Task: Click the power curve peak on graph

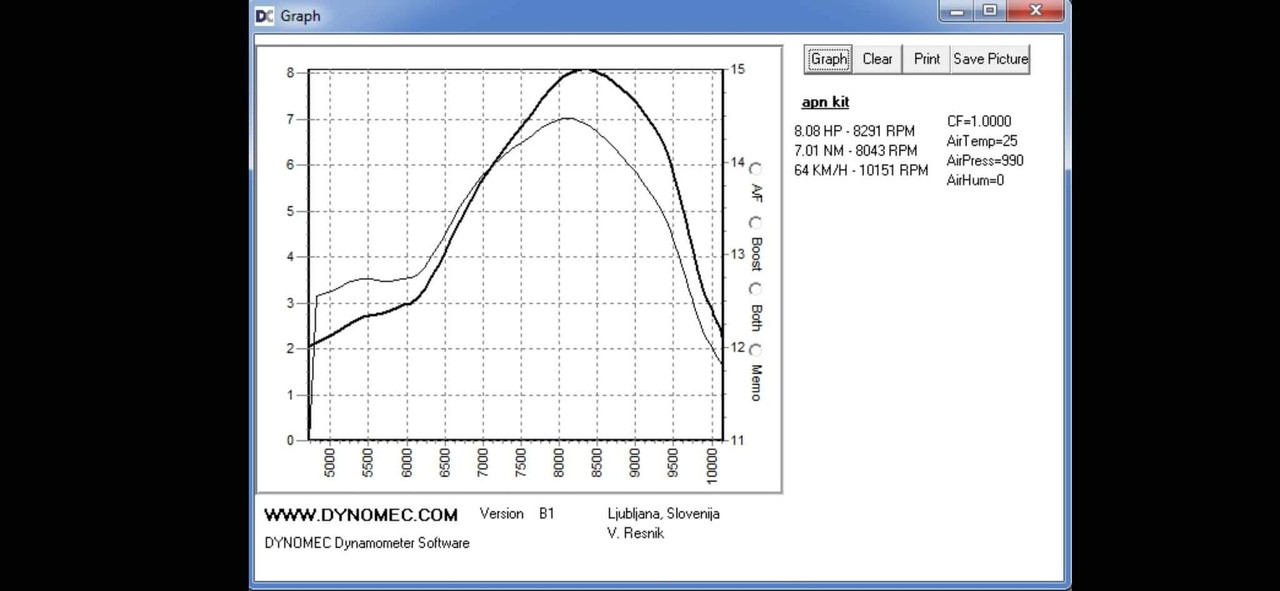Action: pos(585,70)
